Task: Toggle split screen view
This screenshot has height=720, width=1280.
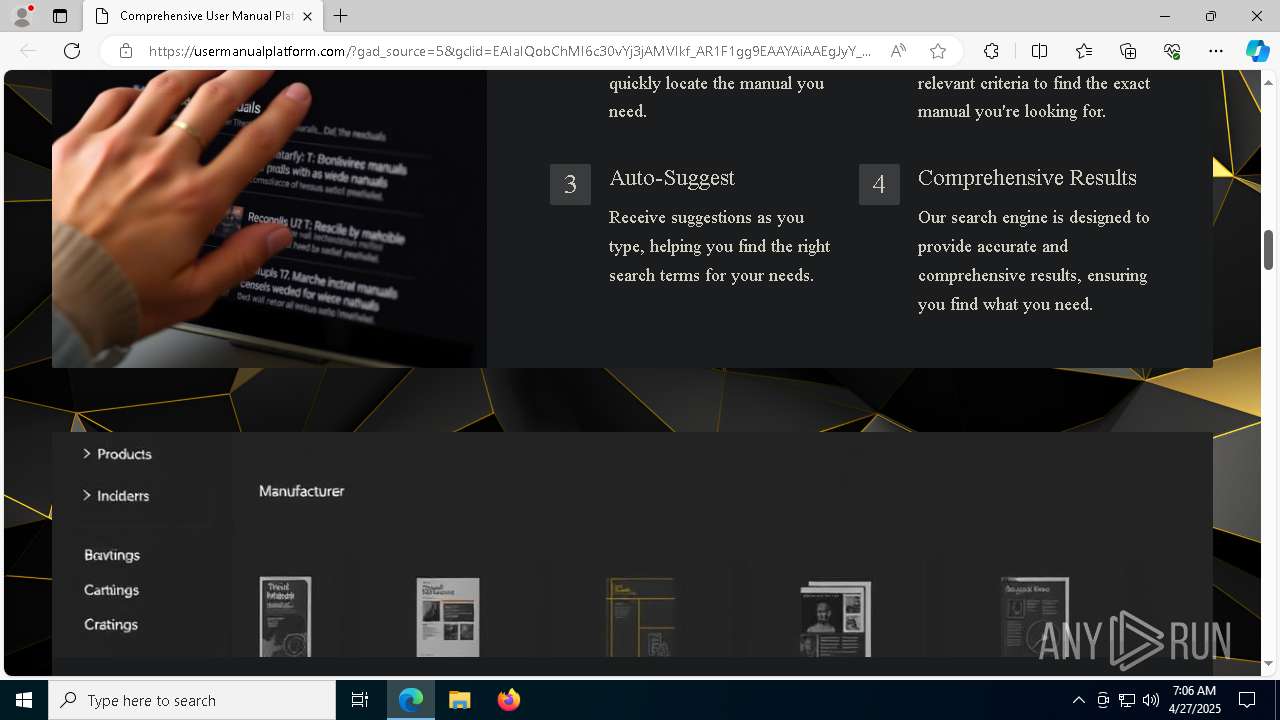Action: pyautogui.click(x=1039, y=51)
